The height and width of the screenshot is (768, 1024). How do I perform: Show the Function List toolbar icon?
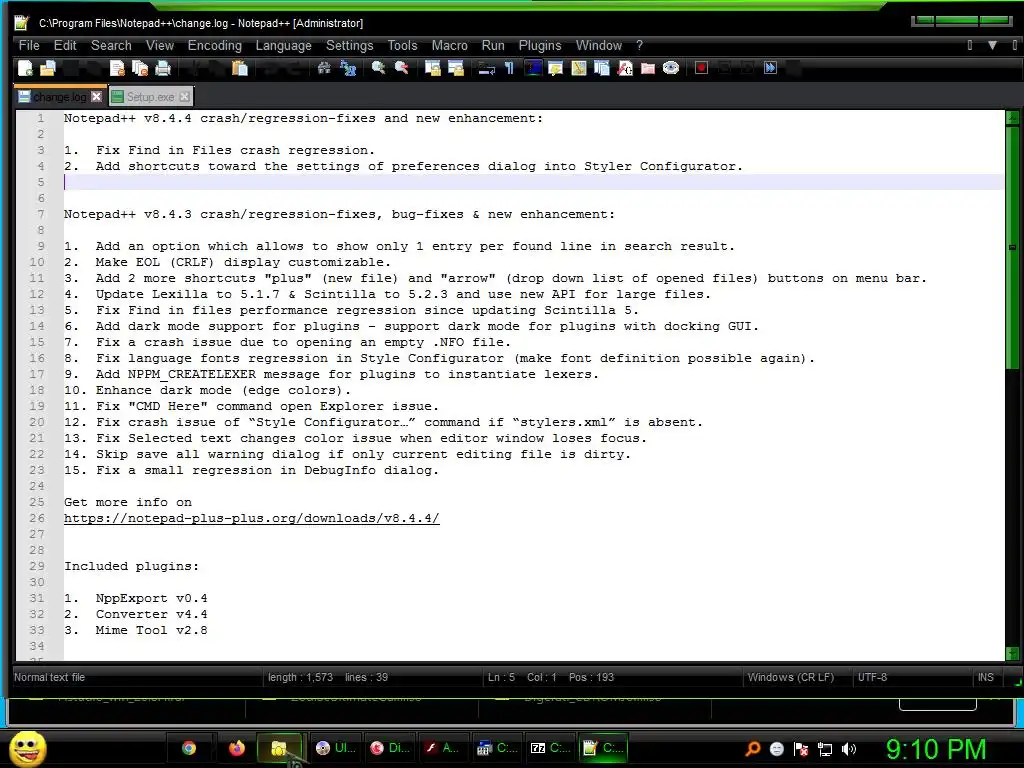pos(625,68)
